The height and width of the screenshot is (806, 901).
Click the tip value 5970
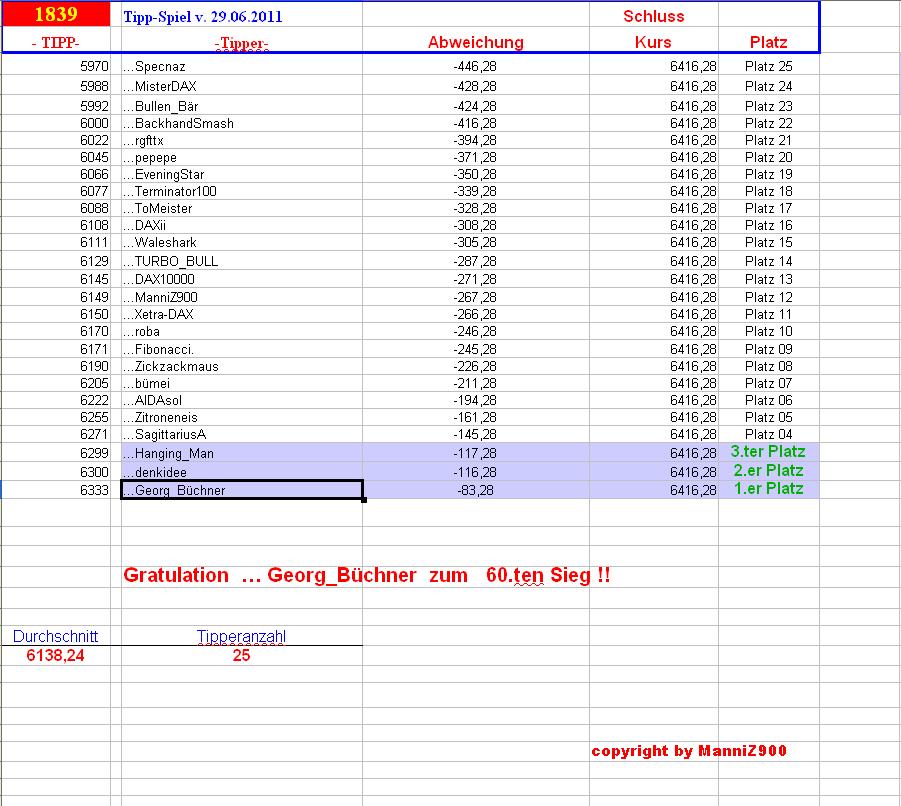click(x=94, y=66)
